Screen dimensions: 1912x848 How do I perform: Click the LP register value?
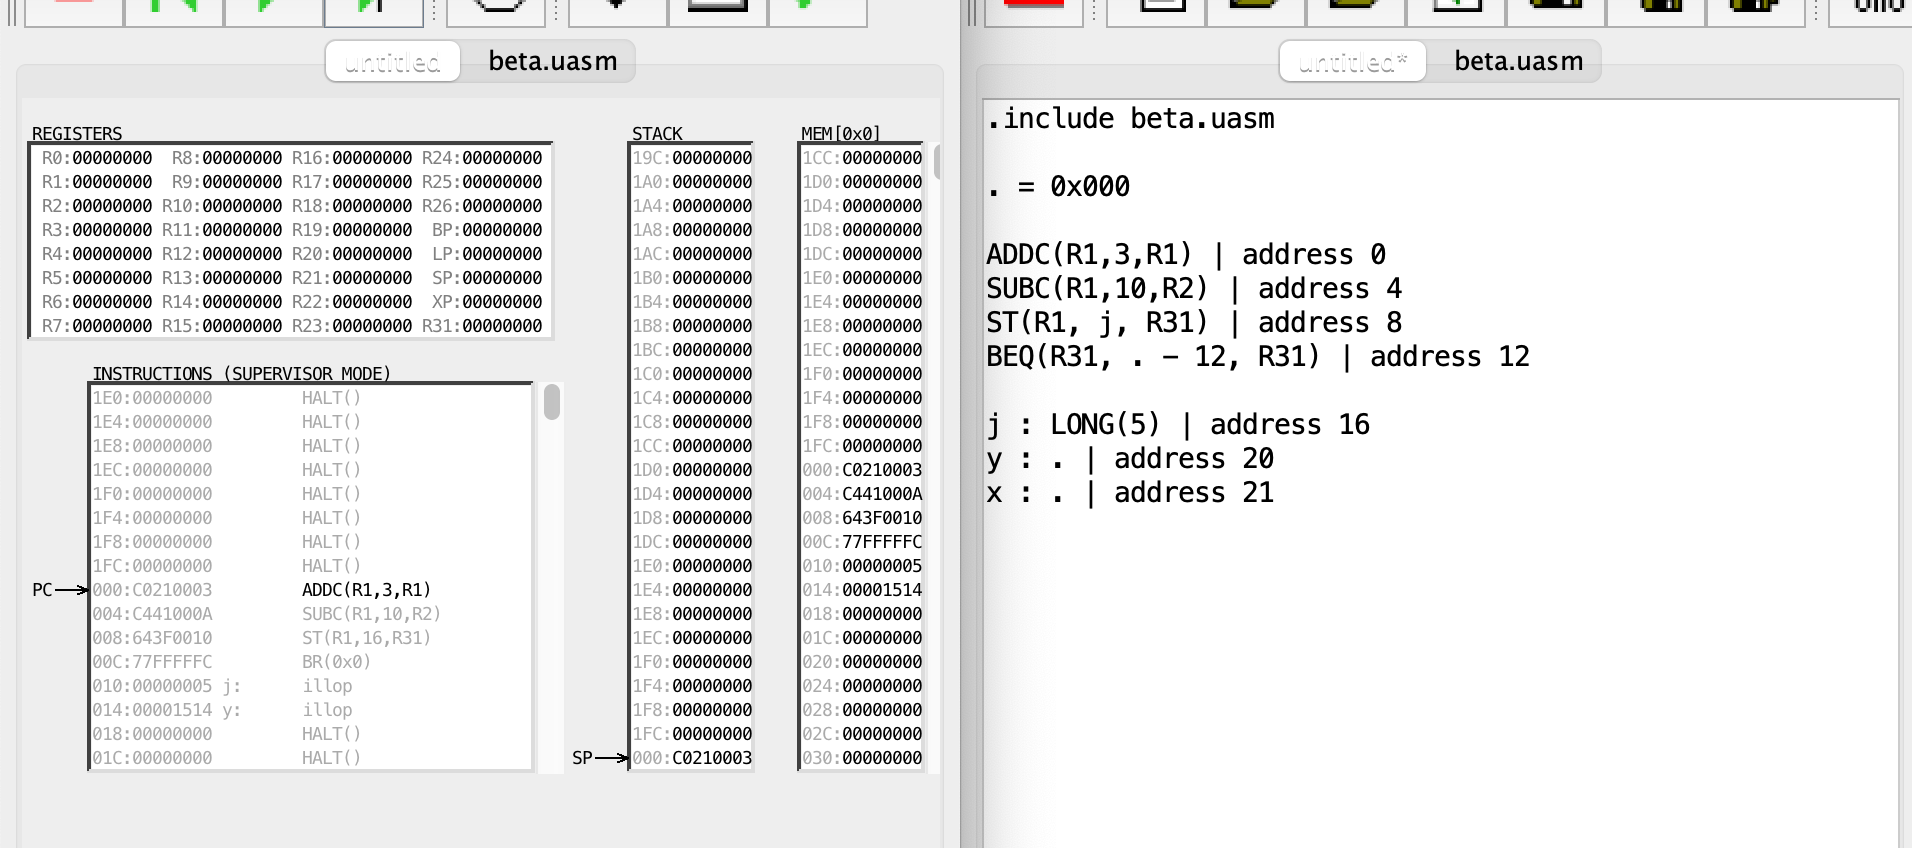502,254
